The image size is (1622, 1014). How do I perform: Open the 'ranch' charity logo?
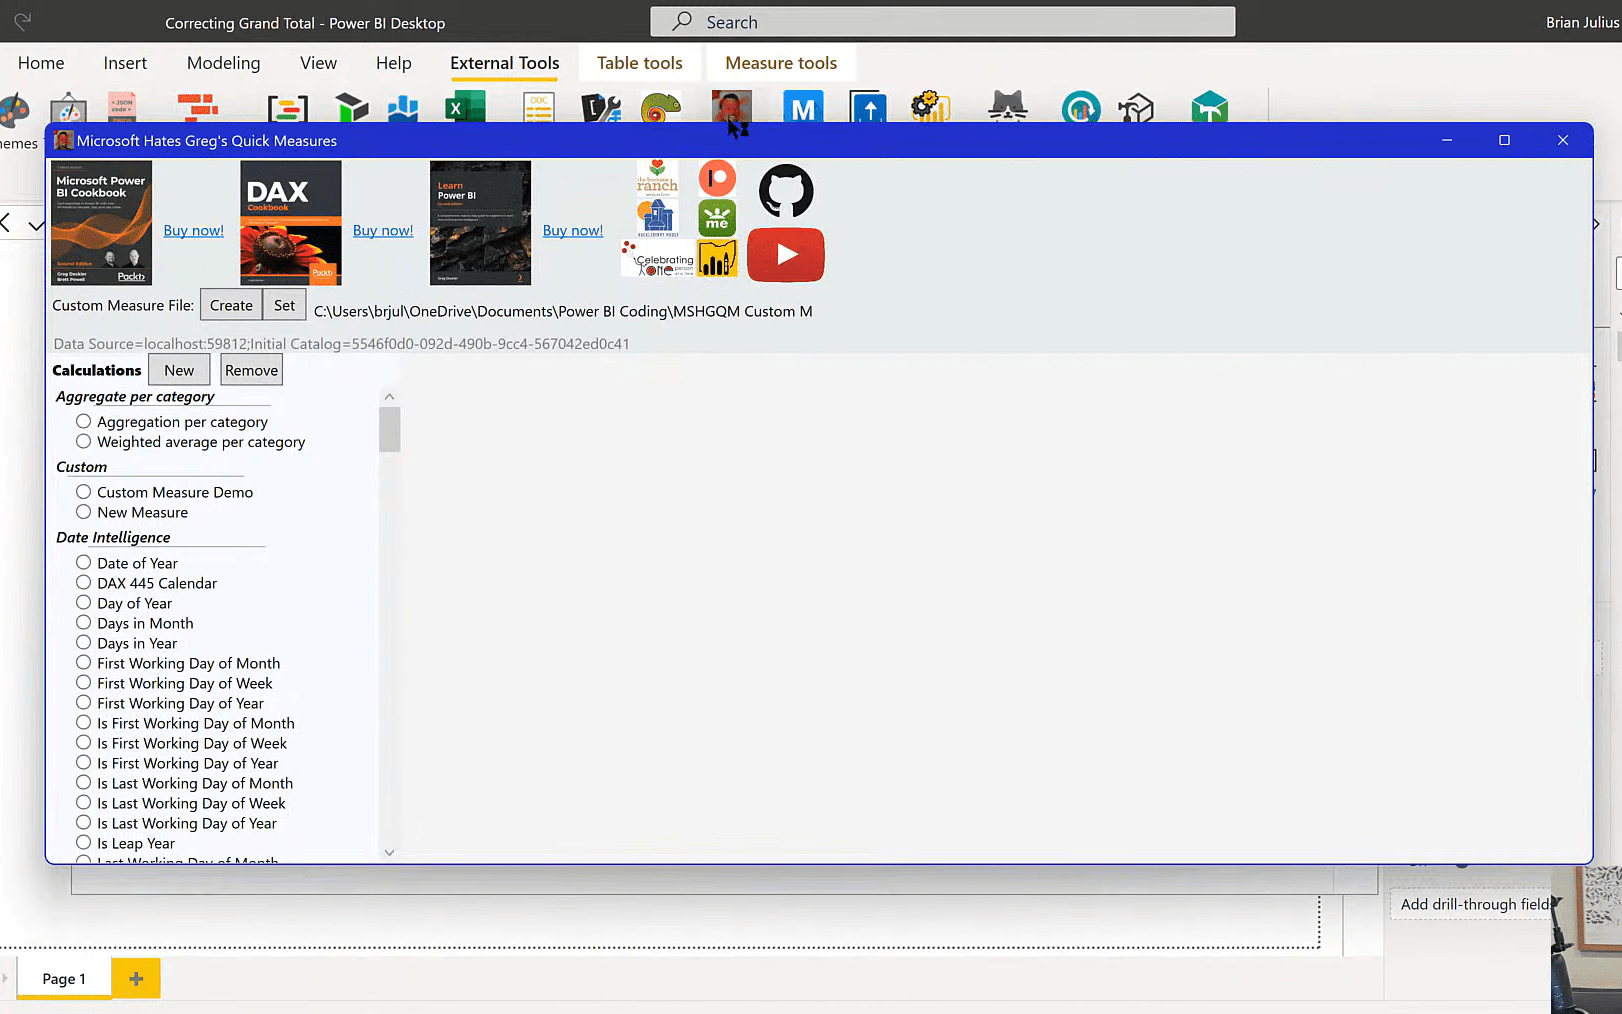657,177
